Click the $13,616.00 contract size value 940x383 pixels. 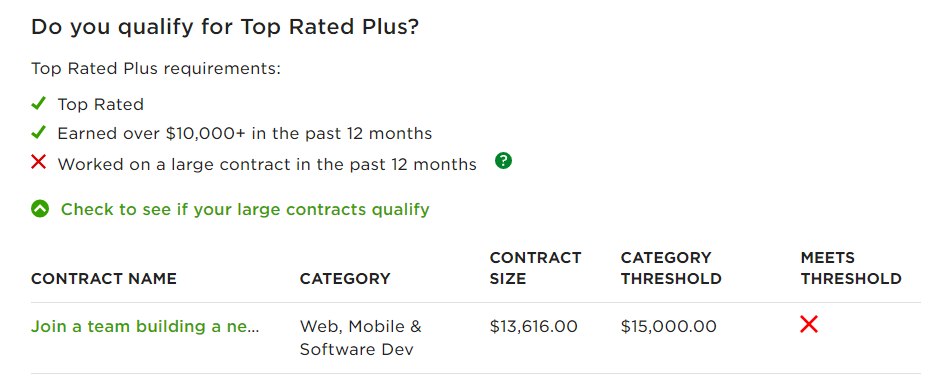(x=534, y=327)
